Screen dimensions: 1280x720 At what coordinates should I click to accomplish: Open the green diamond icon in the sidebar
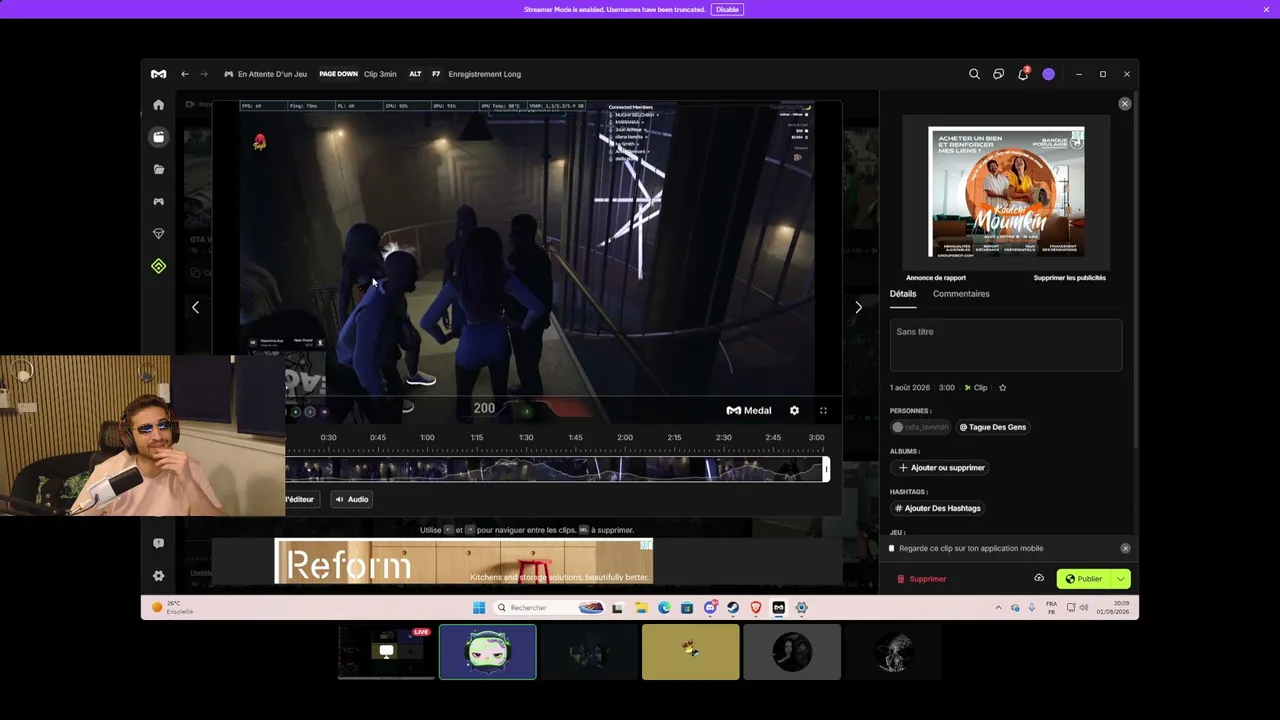tap(158, 266)
